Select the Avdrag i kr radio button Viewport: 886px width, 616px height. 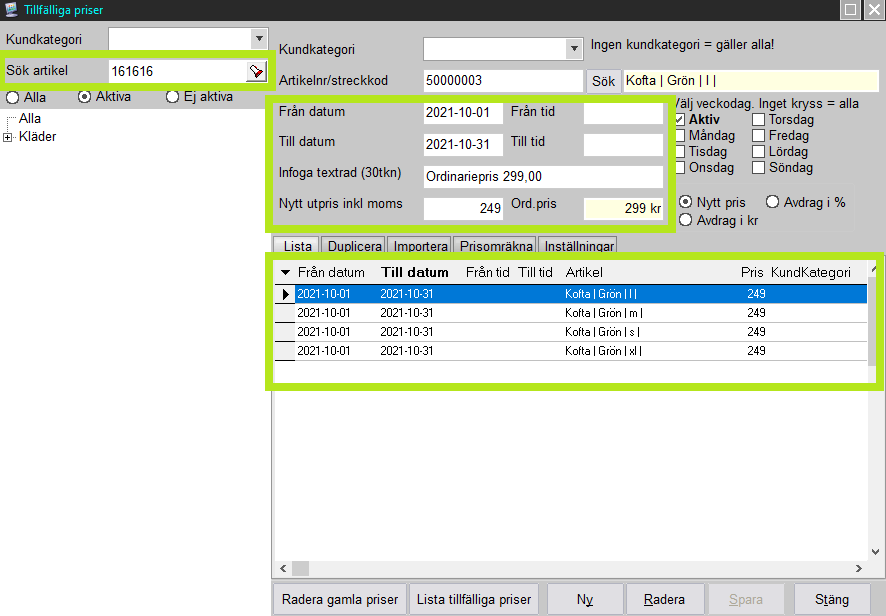(686, 220)
